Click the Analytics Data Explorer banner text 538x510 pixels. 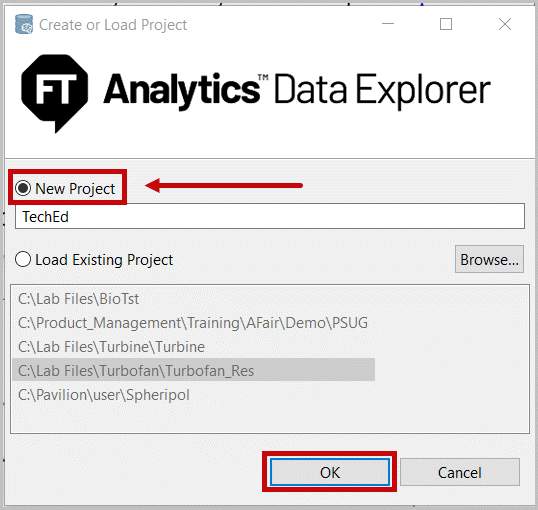[x=297, y=90]
